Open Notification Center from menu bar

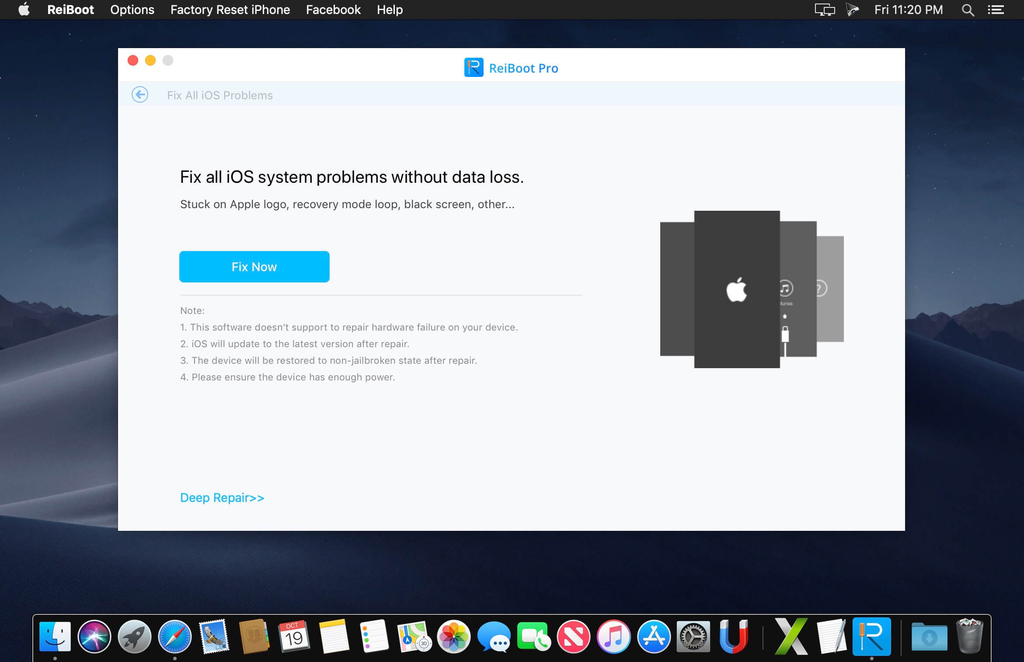[995, 9]
